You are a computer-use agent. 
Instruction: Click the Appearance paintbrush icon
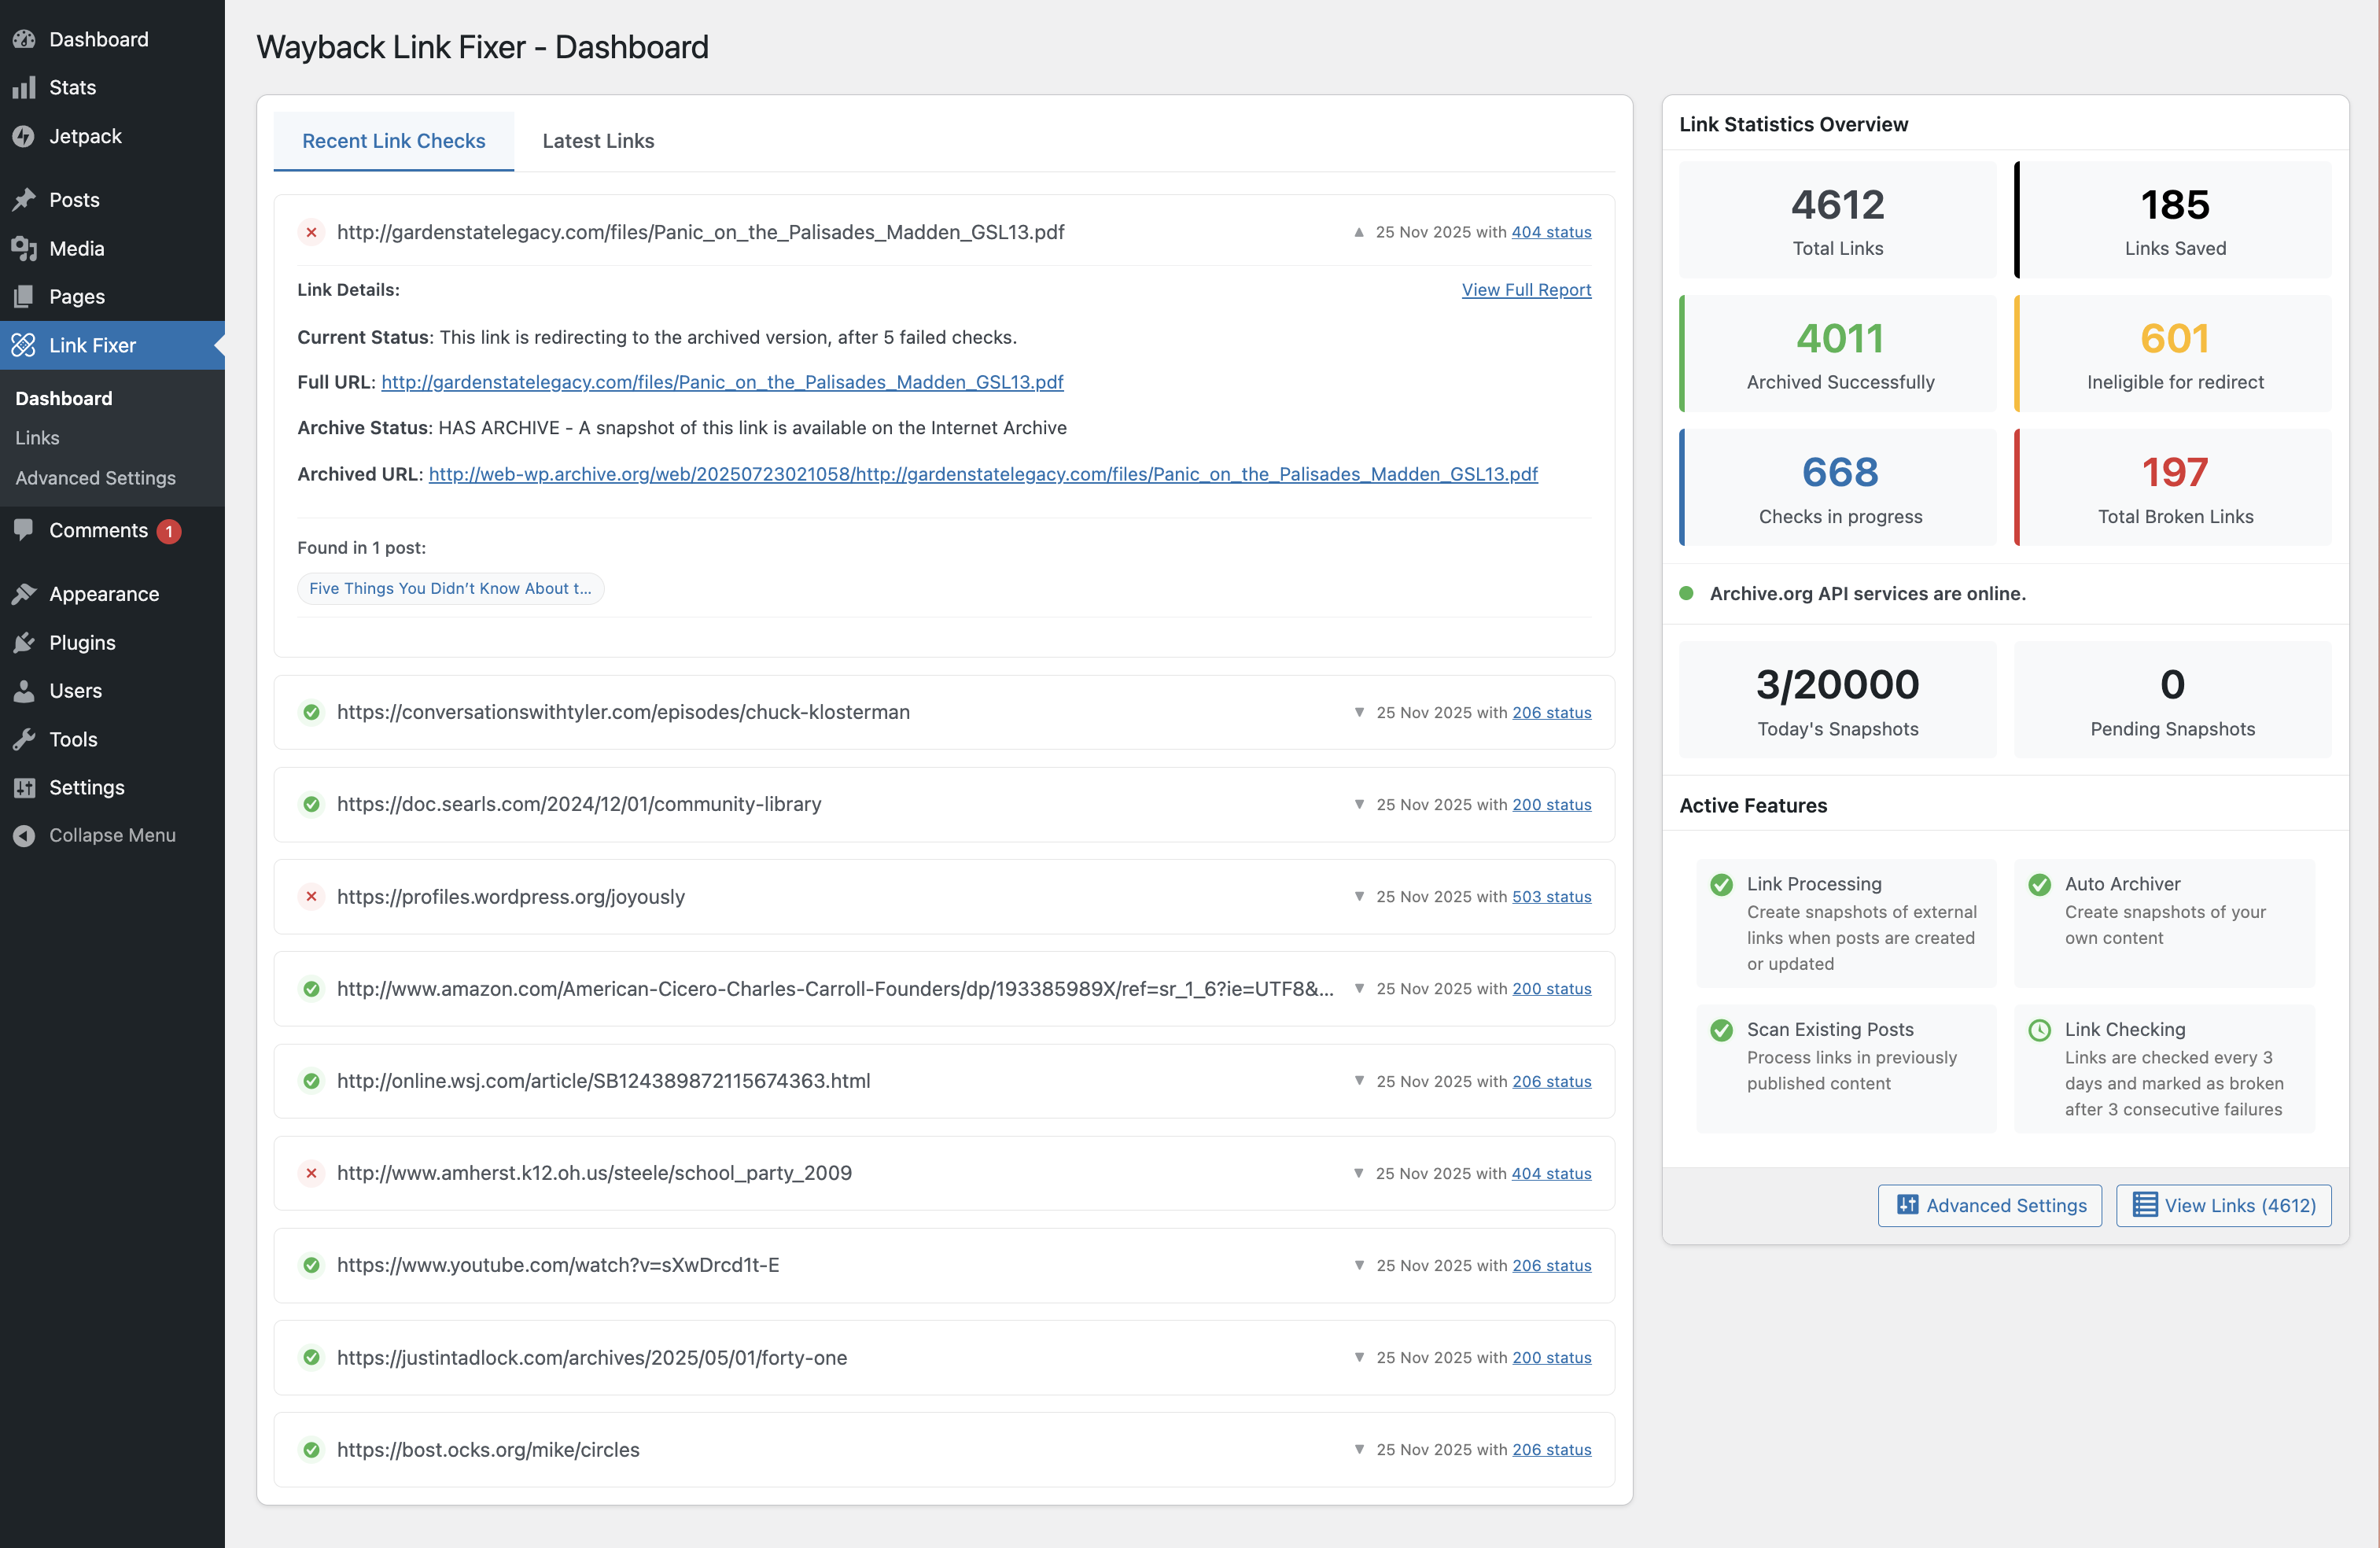click(x=24, y=594)
